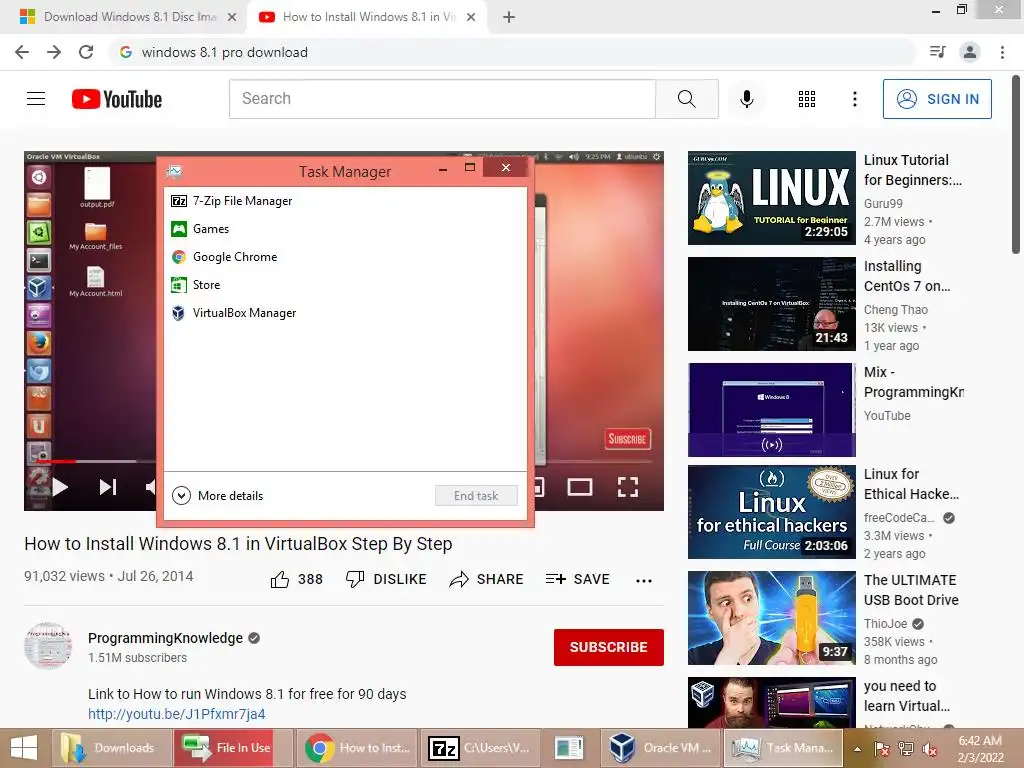Open the Chrome media control icon

[937, 52]
